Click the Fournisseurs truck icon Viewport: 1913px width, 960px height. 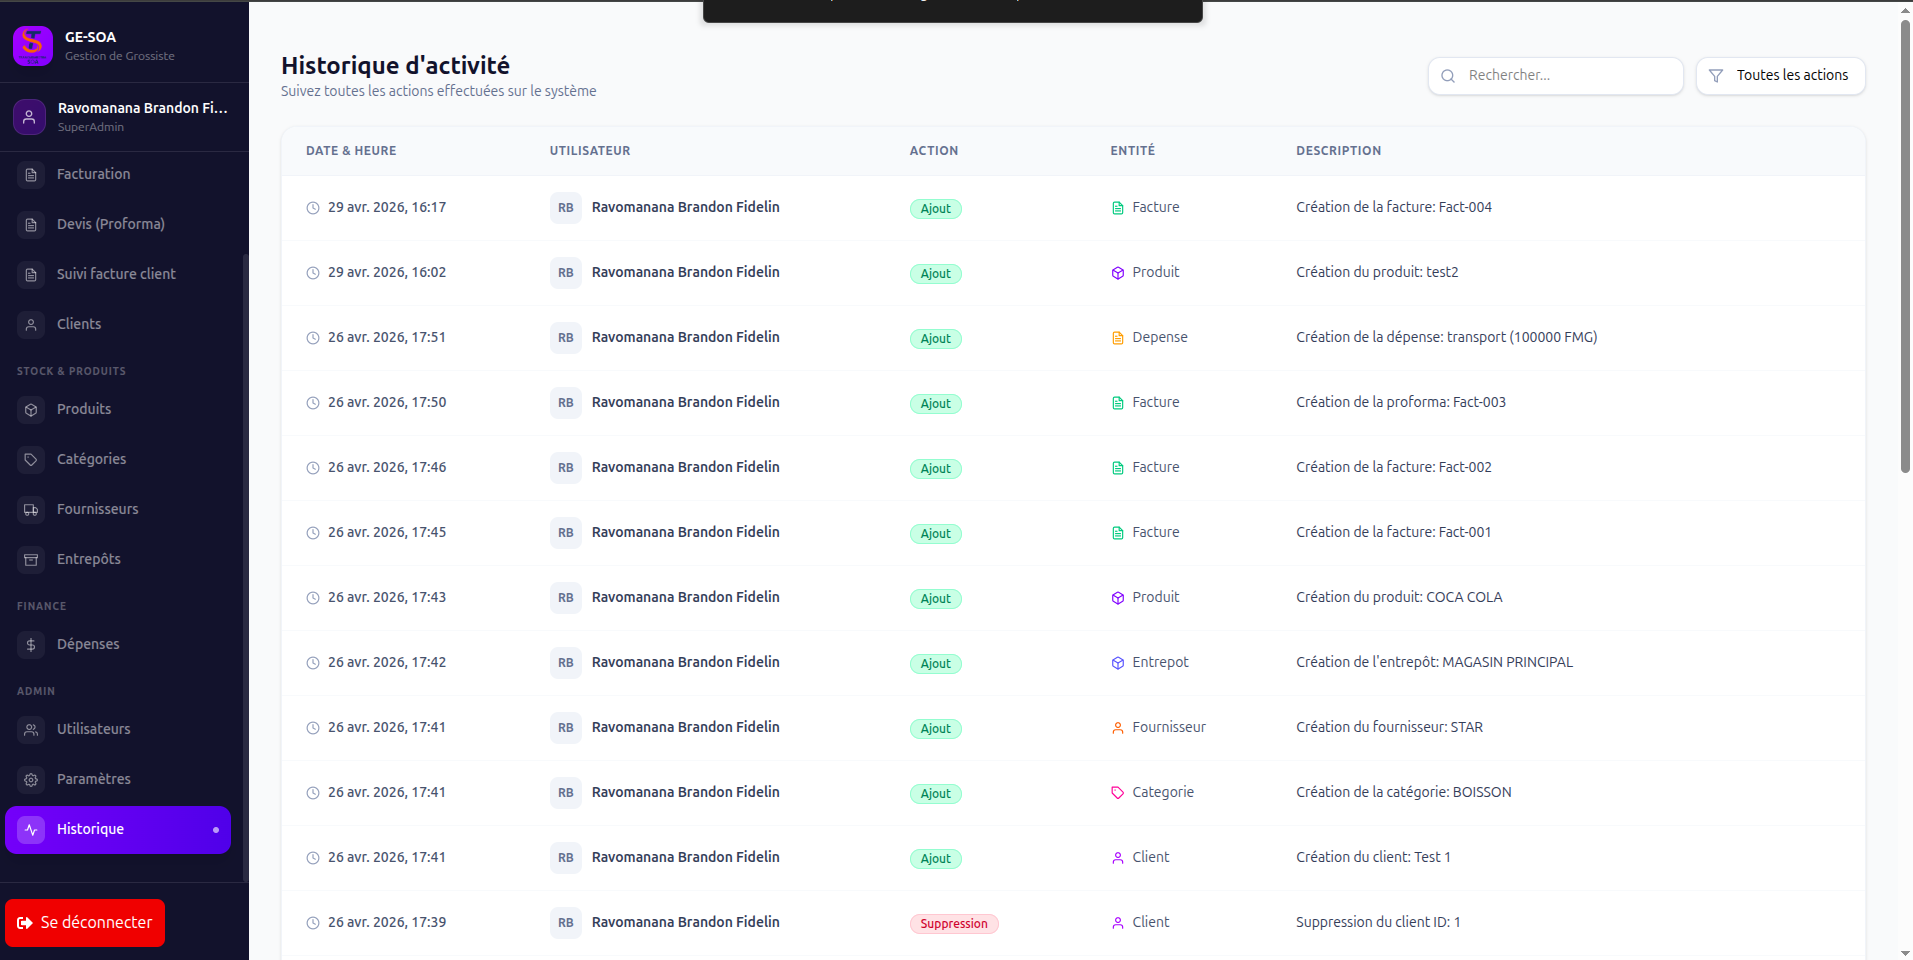coord(31,510)
